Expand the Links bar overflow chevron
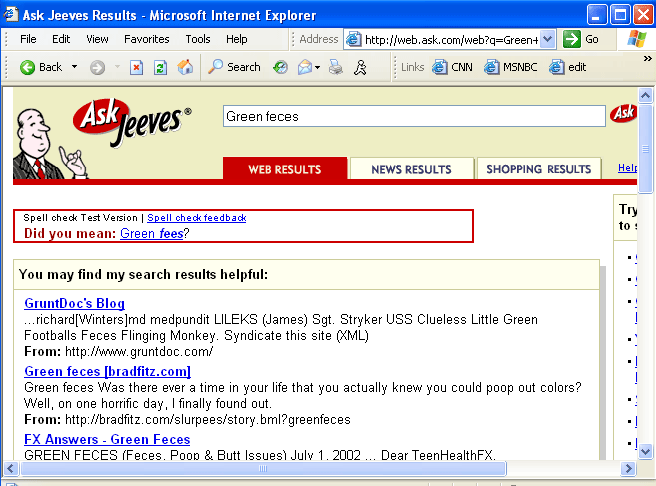The height and width of the screenshot is (486, 656). point(647,59)
